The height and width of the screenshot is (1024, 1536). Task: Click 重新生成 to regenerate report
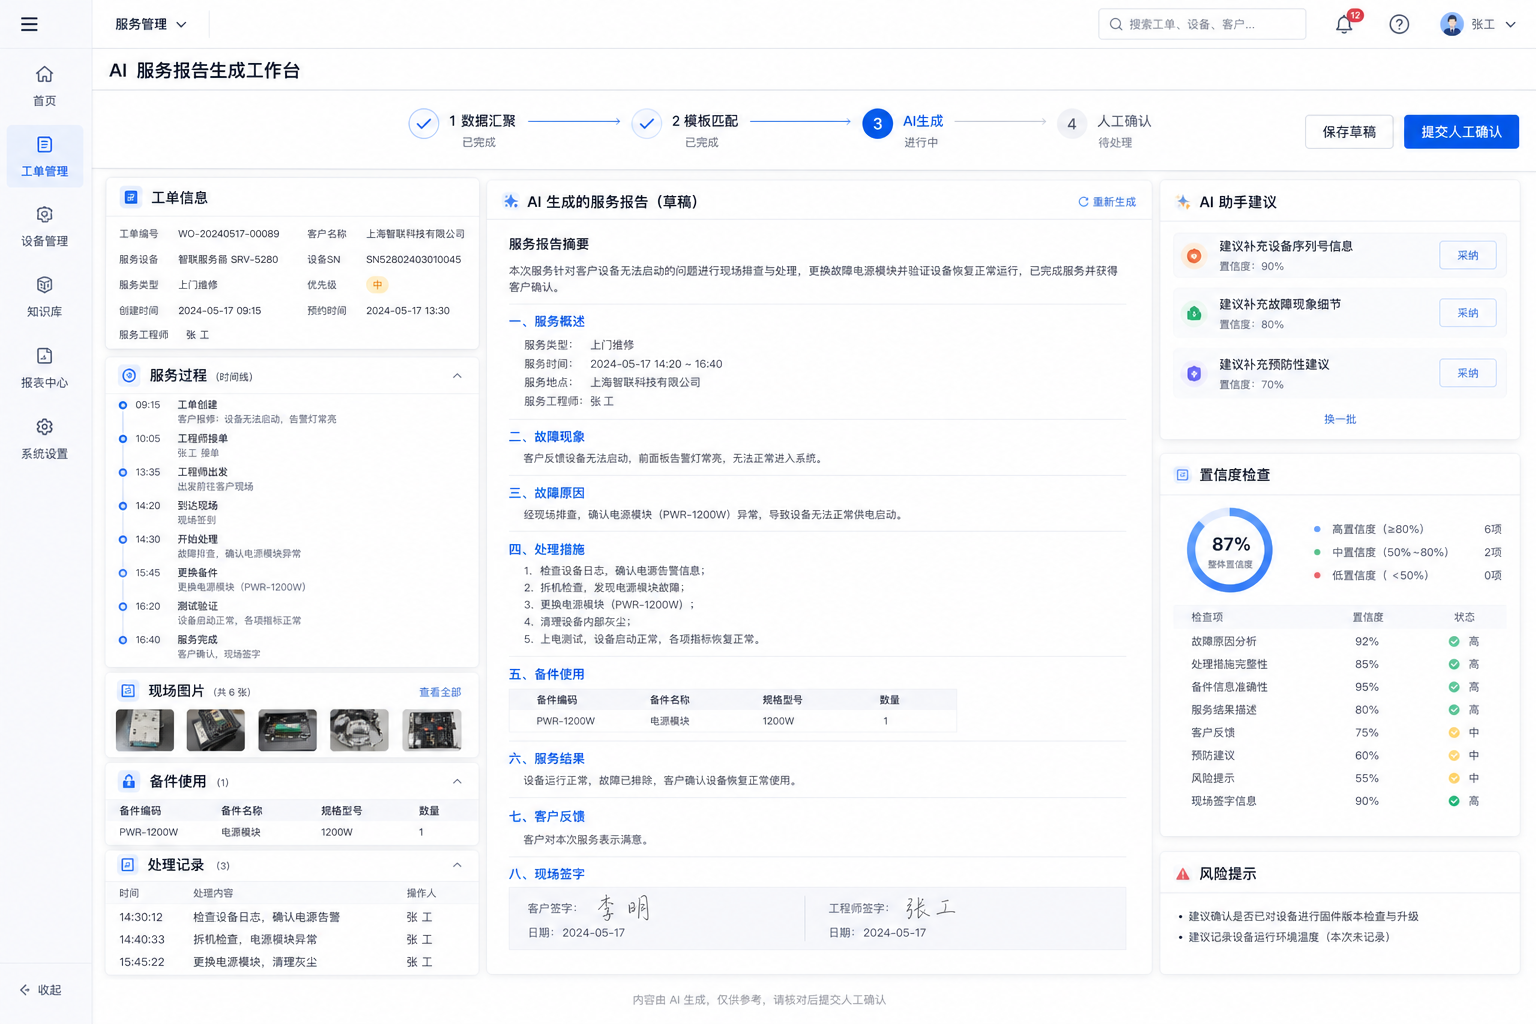point(1107,202)
